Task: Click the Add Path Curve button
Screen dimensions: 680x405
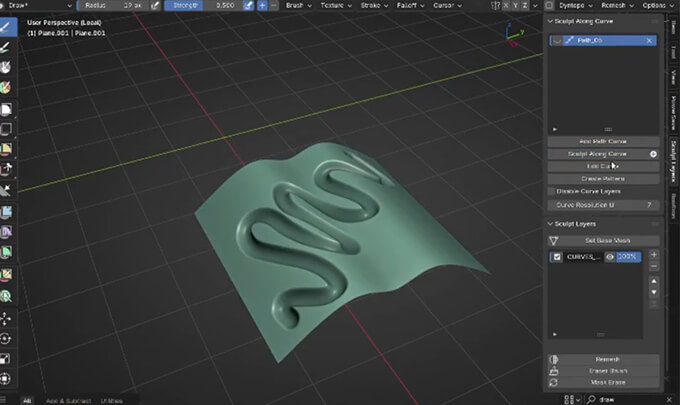Action: click(604, 142)
